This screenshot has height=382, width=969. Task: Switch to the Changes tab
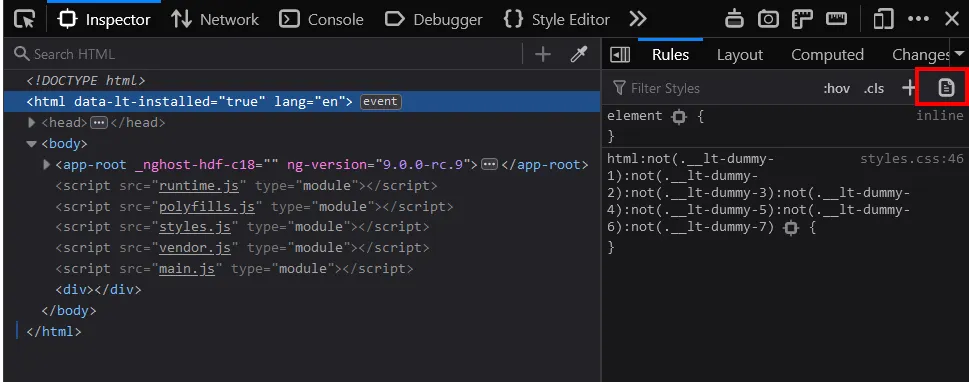click(920, 54)
